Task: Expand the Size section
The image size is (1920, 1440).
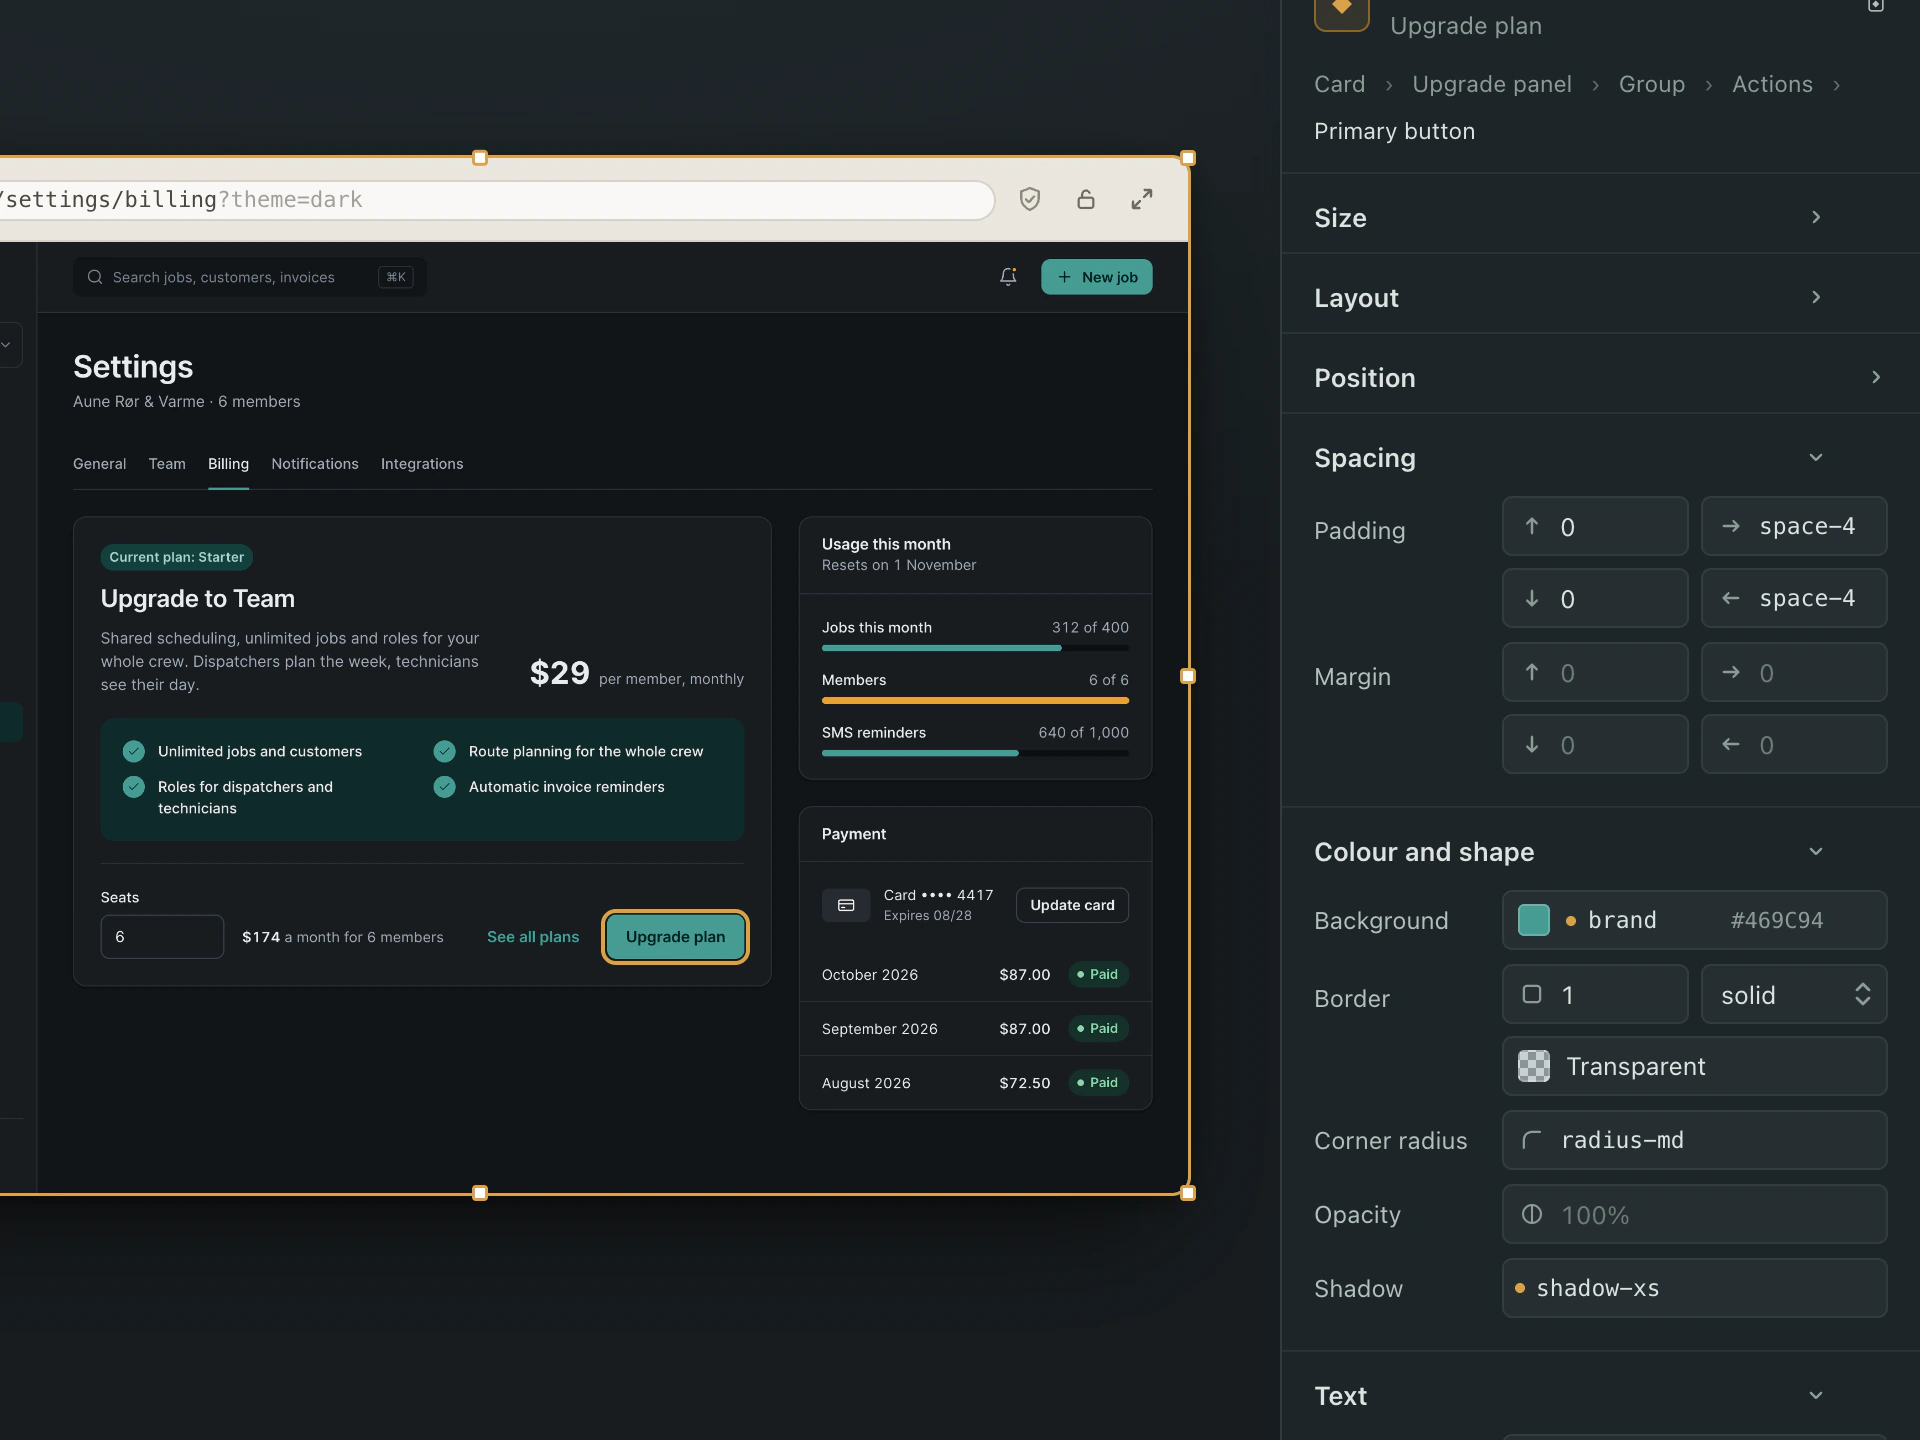Action: click(x=1816, y=217)
